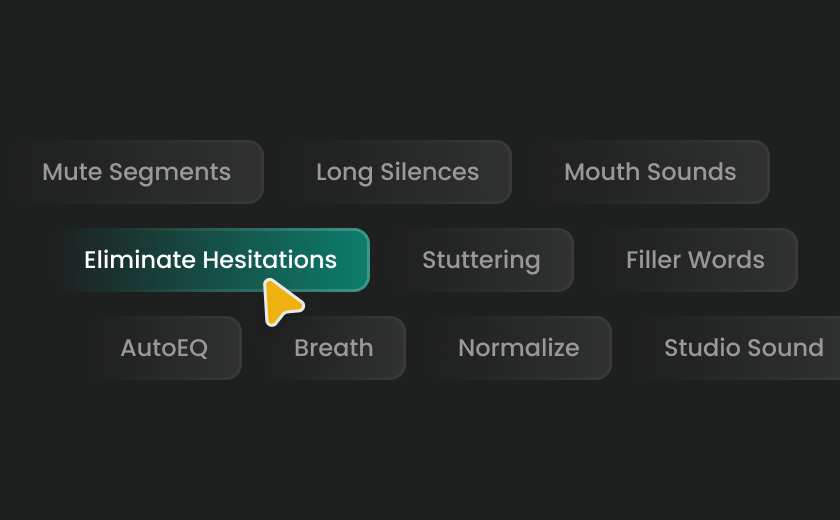Click the Filler Words label
The image size is (840, 520).
click(x=695, y=260)
